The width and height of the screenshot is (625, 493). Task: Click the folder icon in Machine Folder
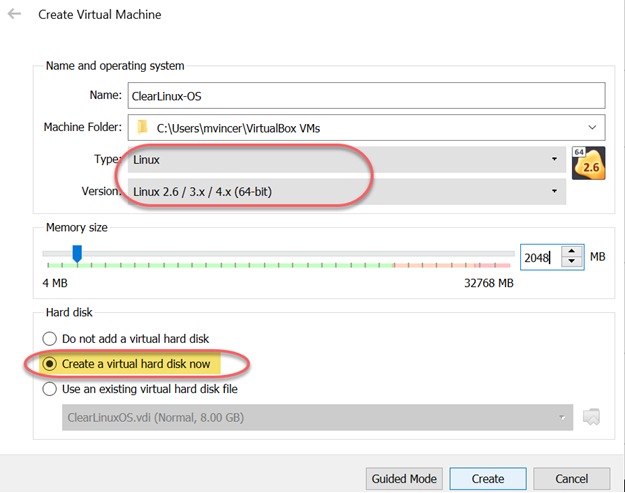143,128
